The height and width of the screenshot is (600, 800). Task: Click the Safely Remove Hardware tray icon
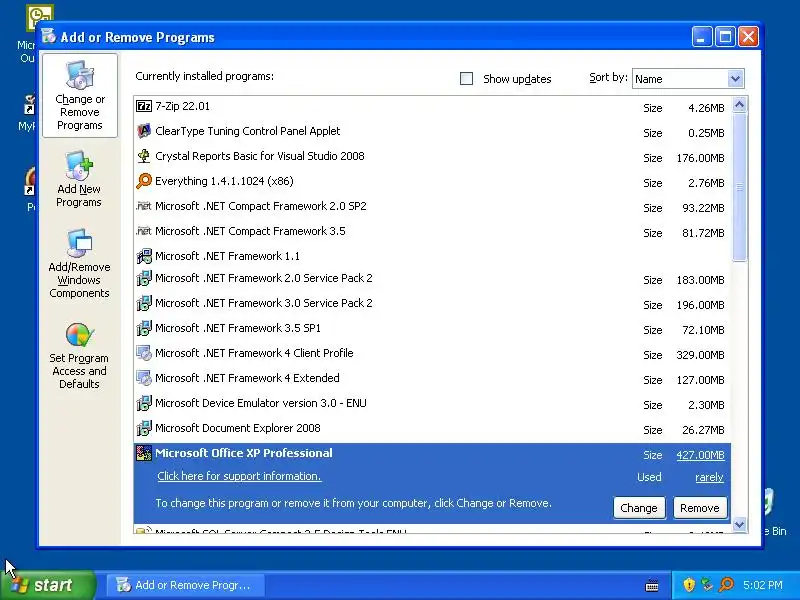pyautogui.click(x=707, y=585)
